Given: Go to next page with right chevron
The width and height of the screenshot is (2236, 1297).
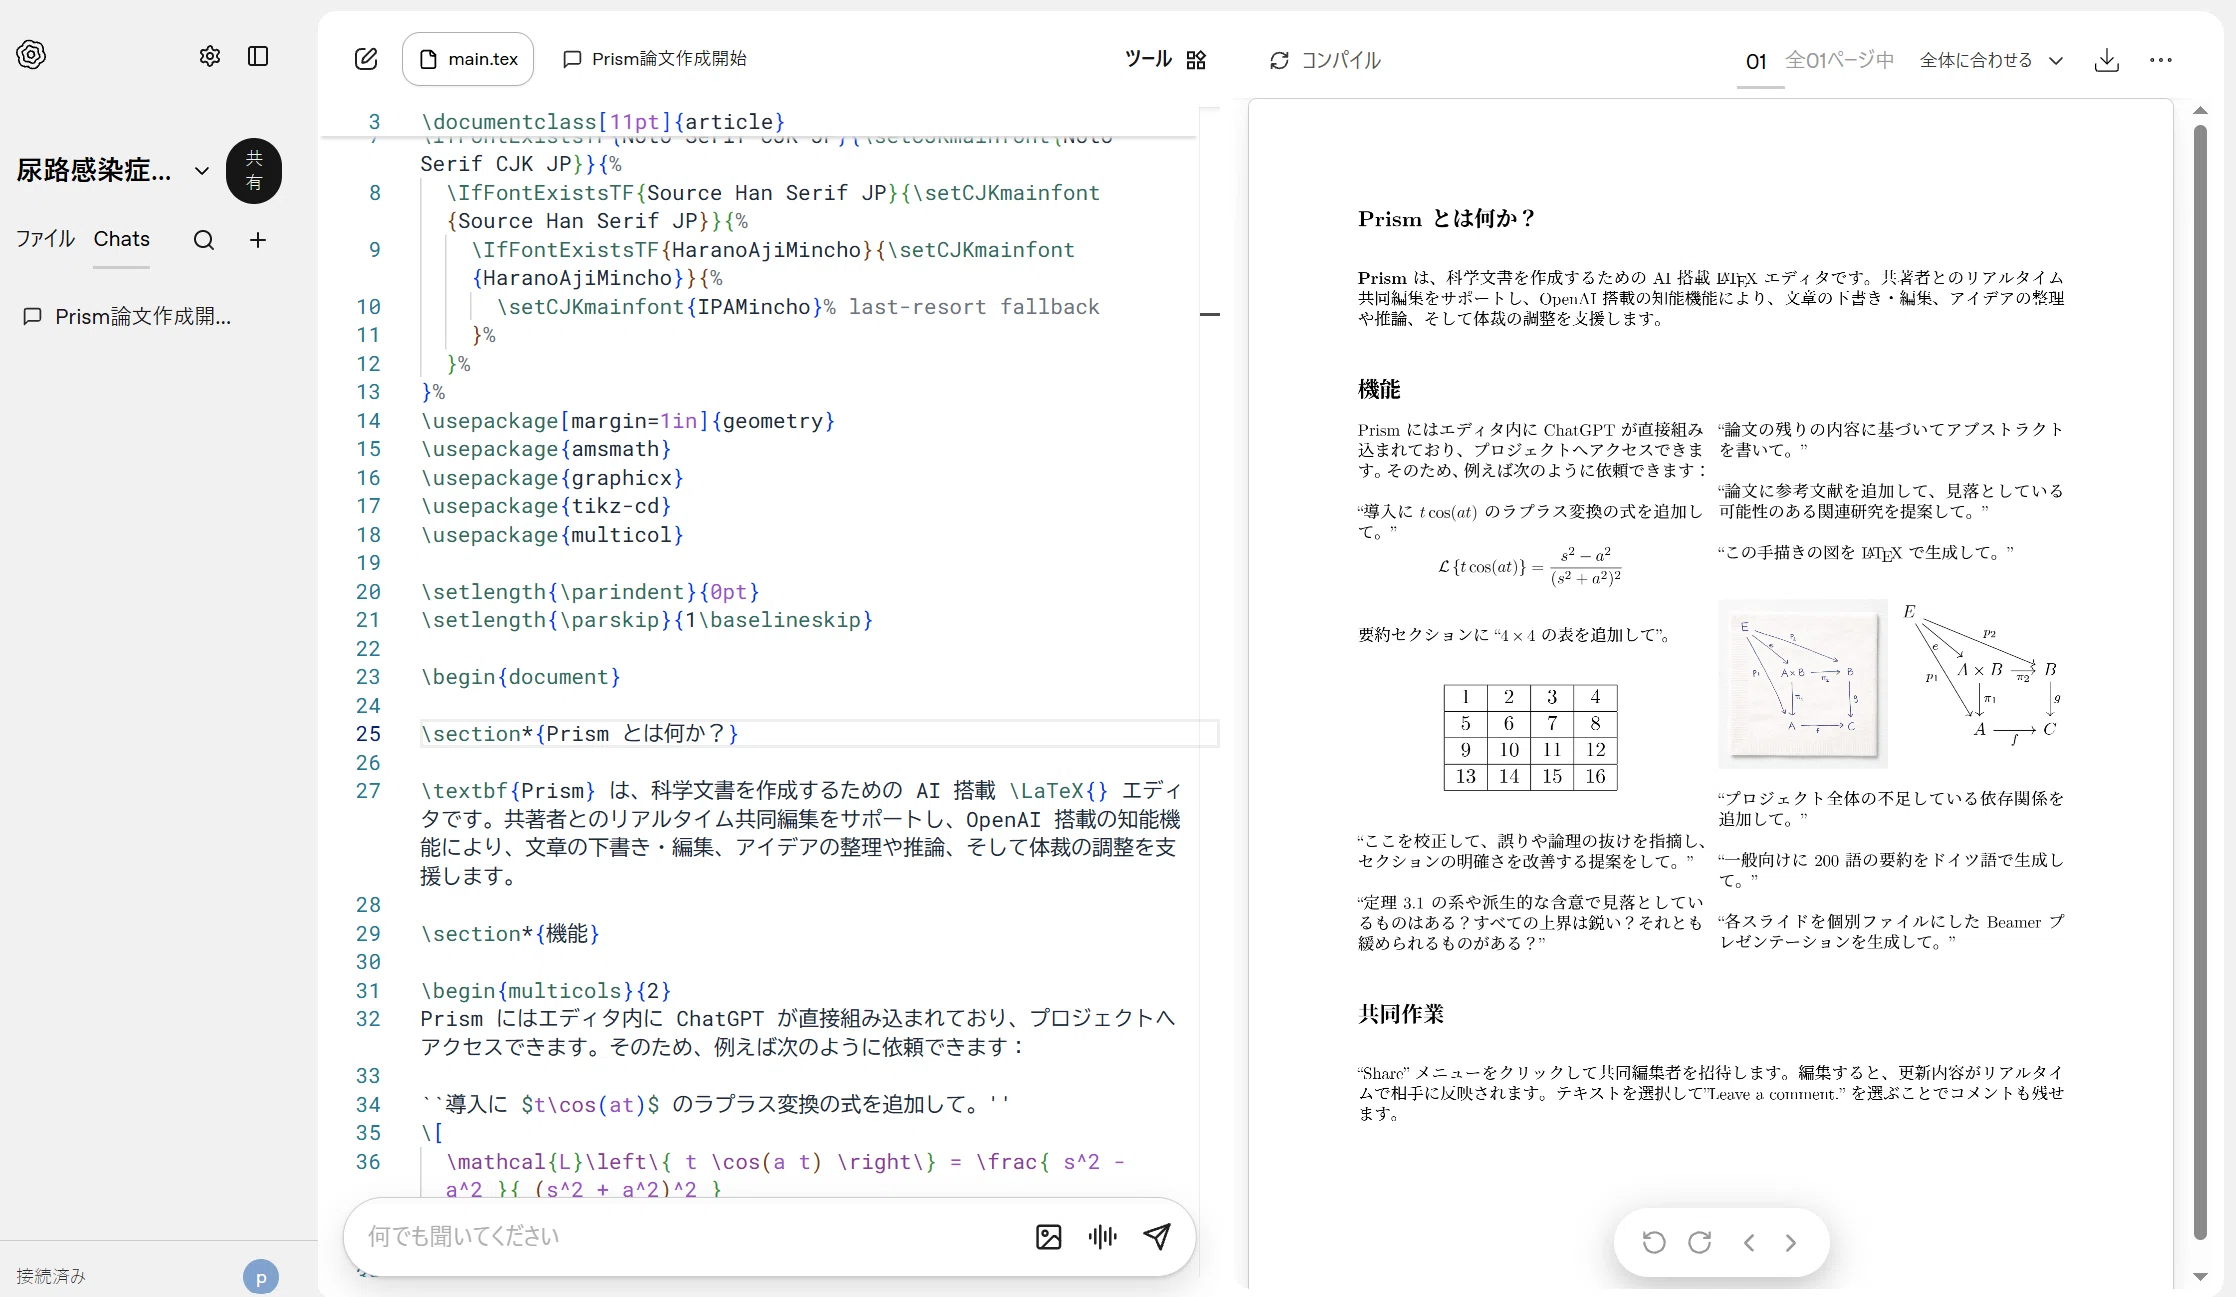Looking at the screenshot, I should [x=1791, y=1243].
